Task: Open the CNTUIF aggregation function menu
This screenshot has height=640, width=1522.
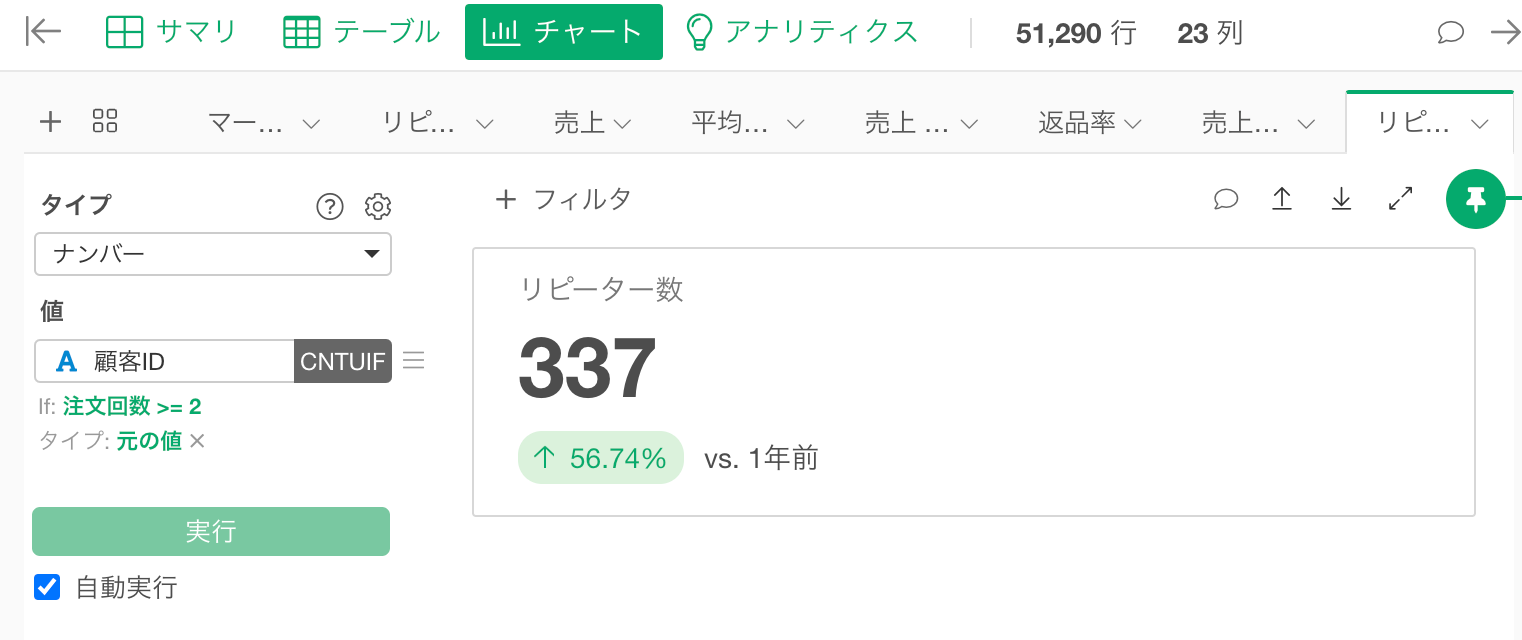Action: click(343, 361)
